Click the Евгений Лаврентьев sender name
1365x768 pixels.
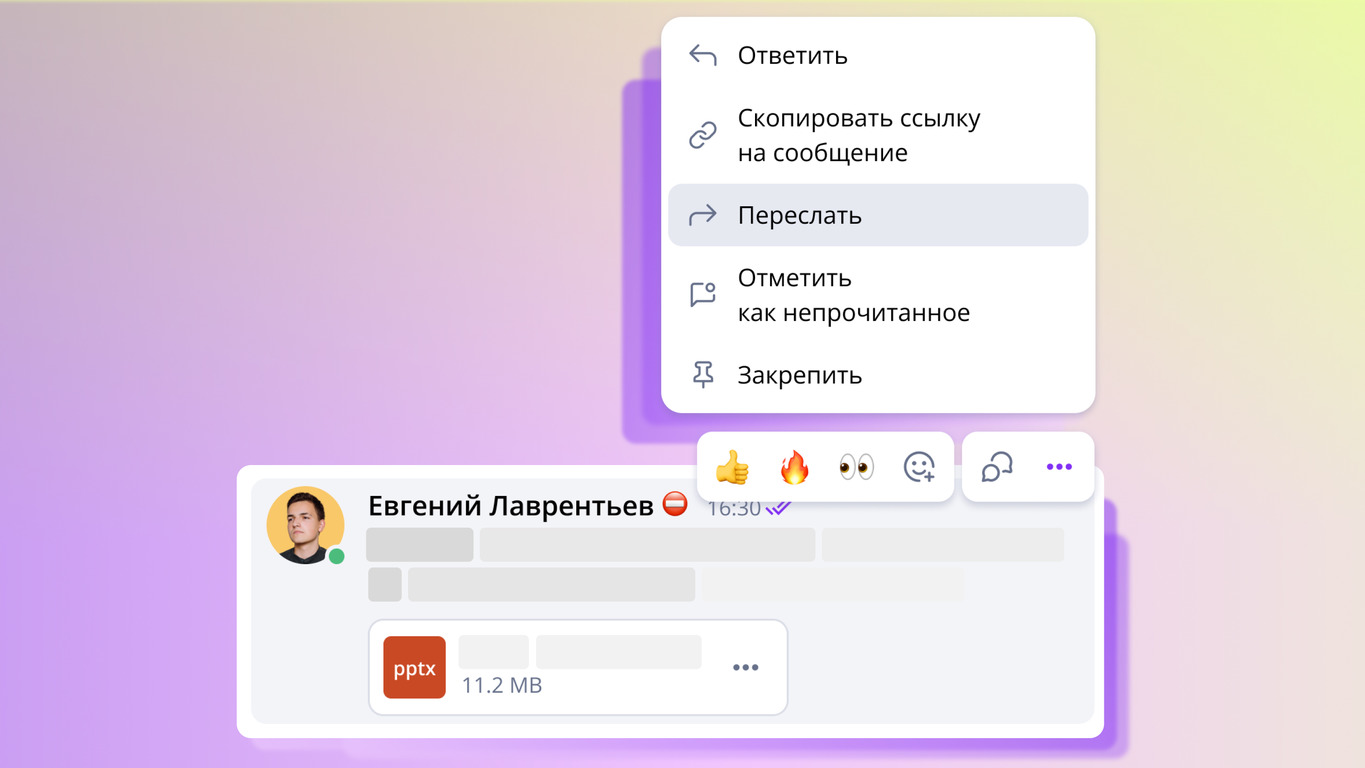511,506
